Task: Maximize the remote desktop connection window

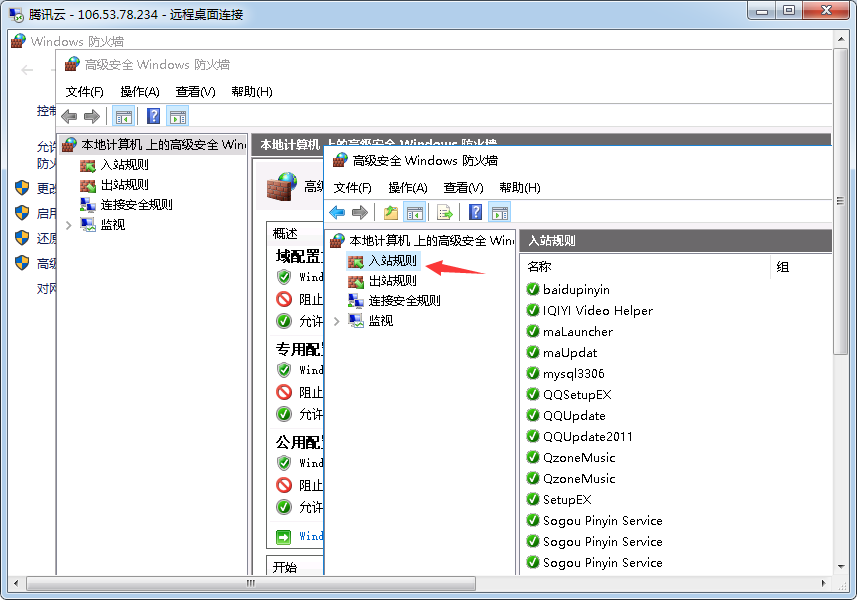Action: pyautogui.click(x=789, y=10)
